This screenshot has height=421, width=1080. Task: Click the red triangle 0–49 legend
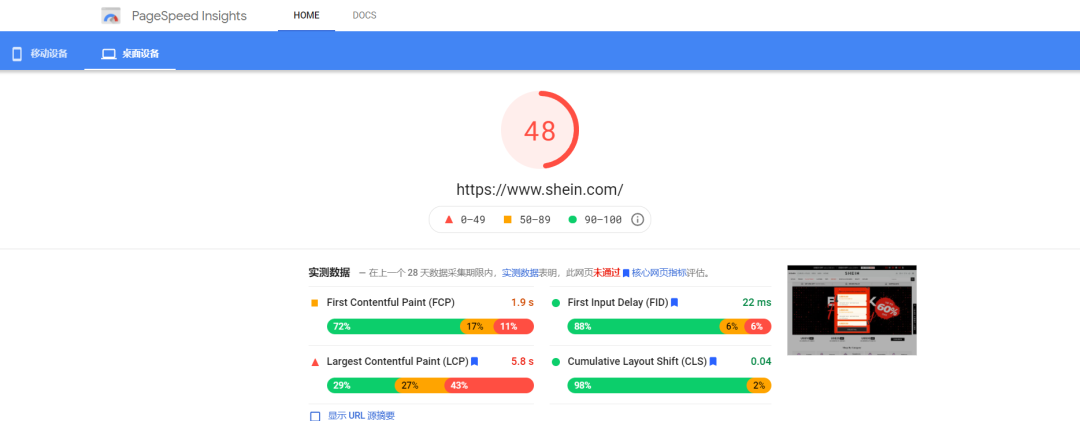pos(466,220)
